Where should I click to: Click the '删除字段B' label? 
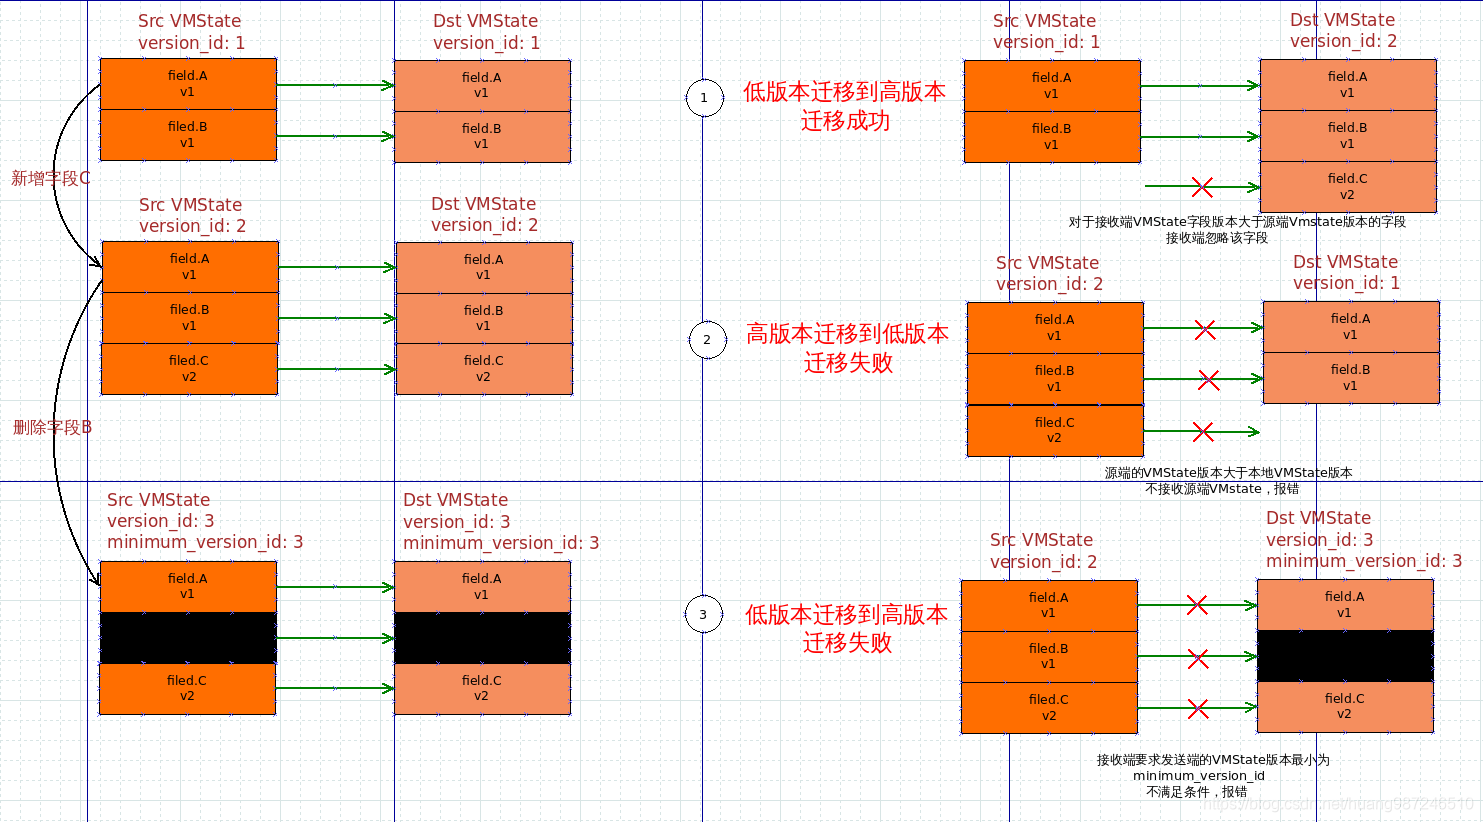tap(52, 427)
